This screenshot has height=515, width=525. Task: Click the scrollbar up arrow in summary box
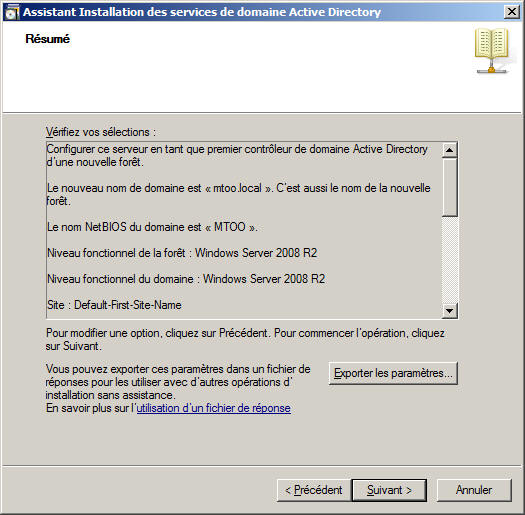(x=449, y=150)
